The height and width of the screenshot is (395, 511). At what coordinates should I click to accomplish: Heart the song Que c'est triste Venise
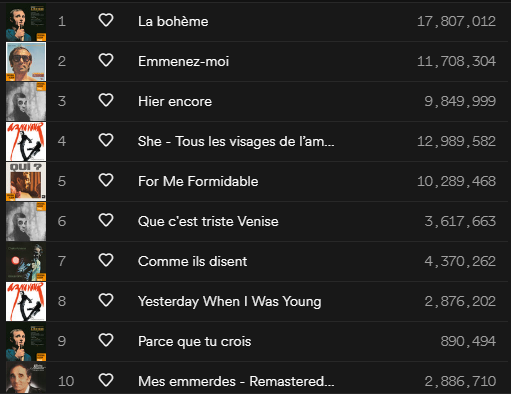(106, 220)
